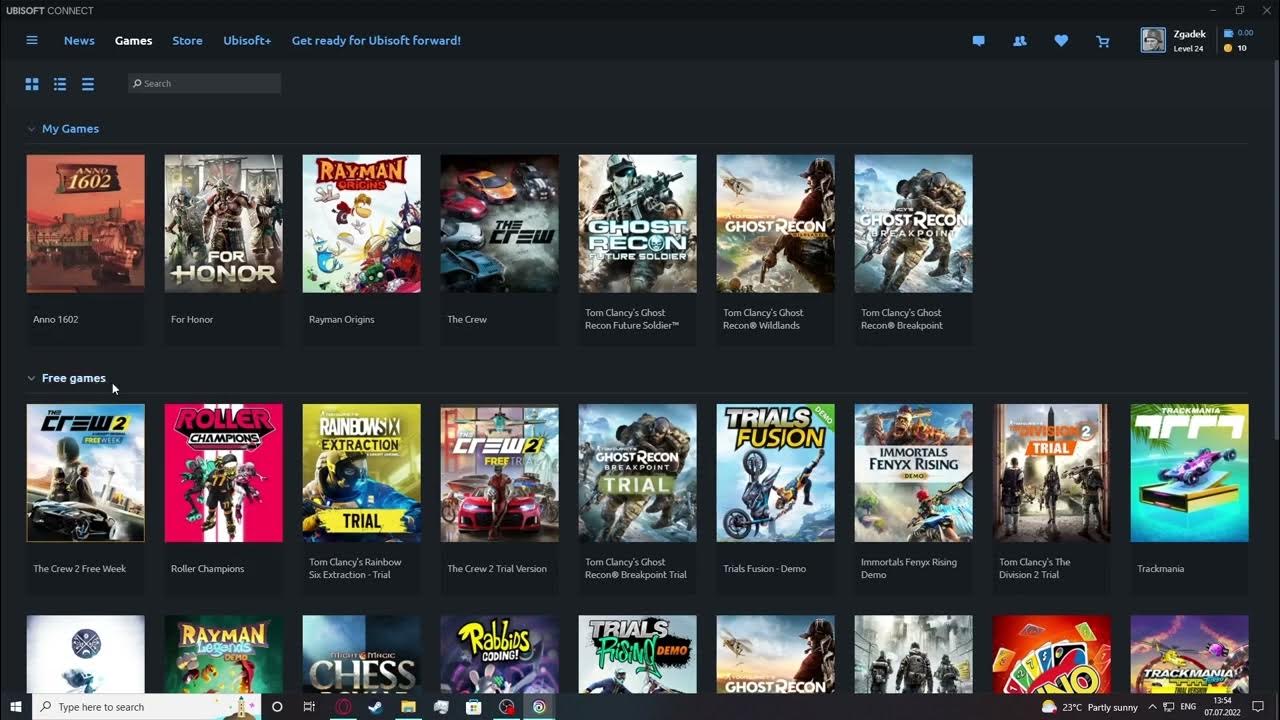
Task: Open Steam from the taskbar
Action: (x=375, y=707)
